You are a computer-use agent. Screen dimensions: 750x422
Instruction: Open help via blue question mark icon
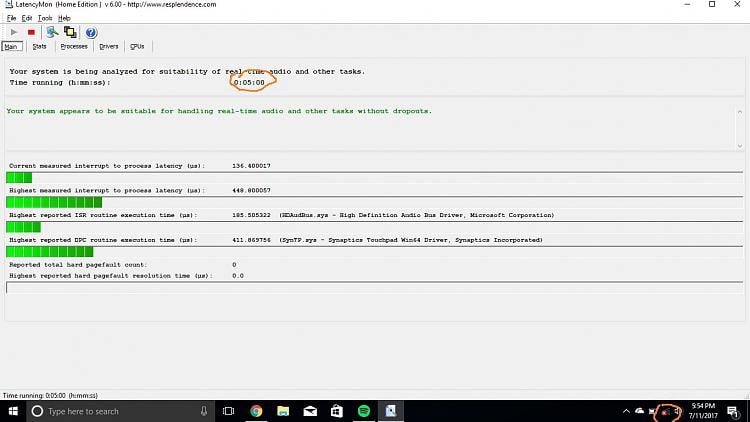[91, 32]
